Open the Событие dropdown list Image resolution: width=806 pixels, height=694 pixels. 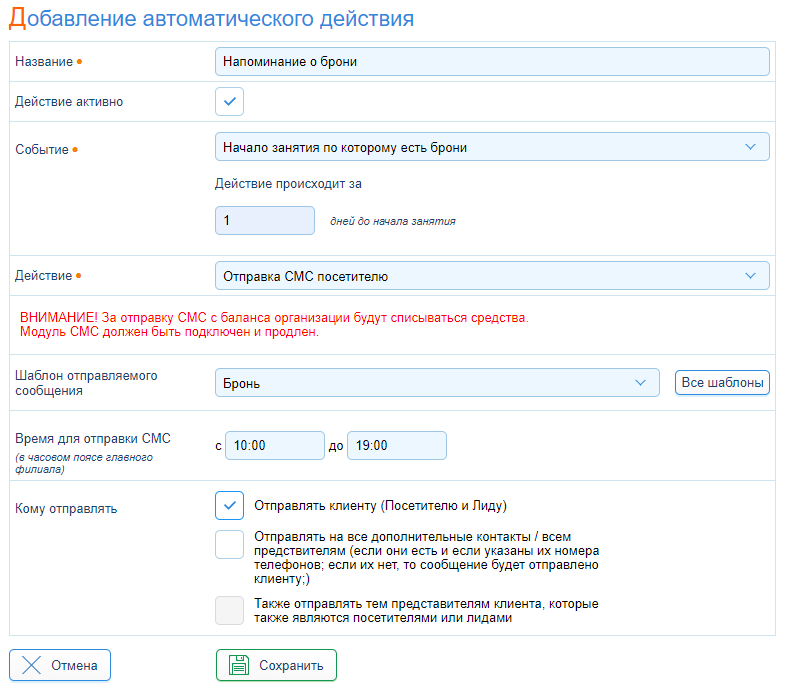coord(492,147)
